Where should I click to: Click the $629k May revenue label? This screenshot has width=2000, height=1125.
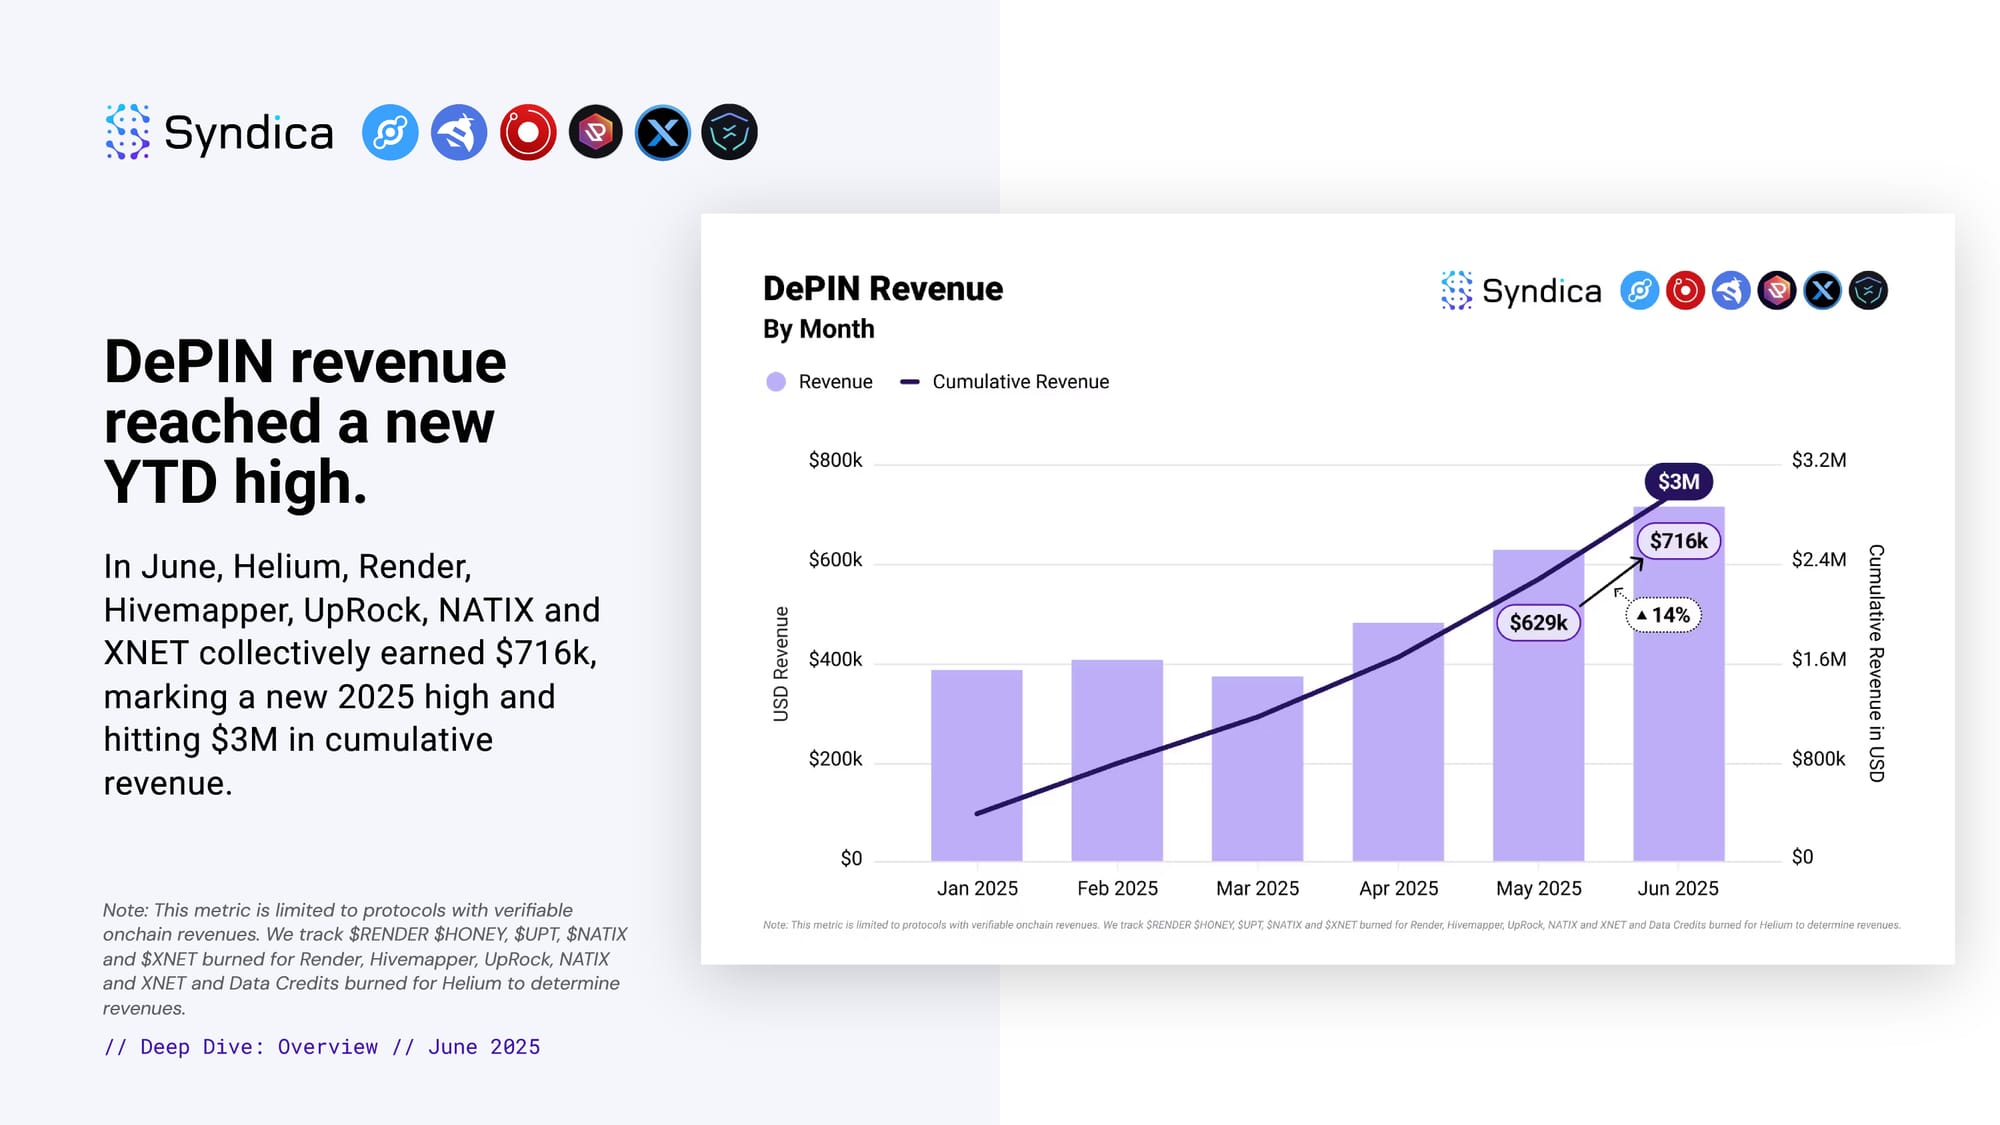(x=1538, y=623)
